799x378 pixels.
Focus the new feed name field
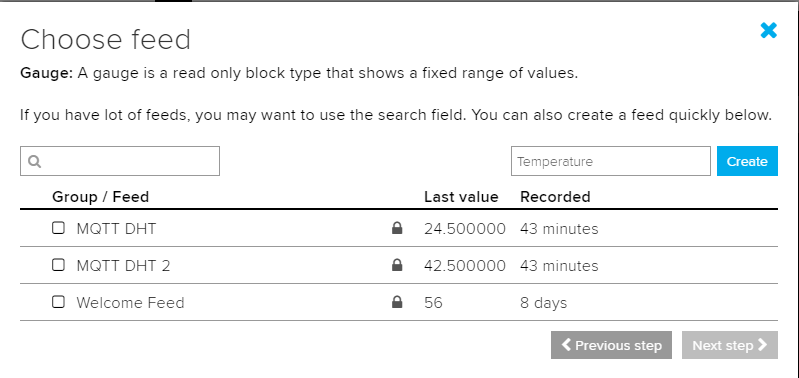click(x=610, y=161)
